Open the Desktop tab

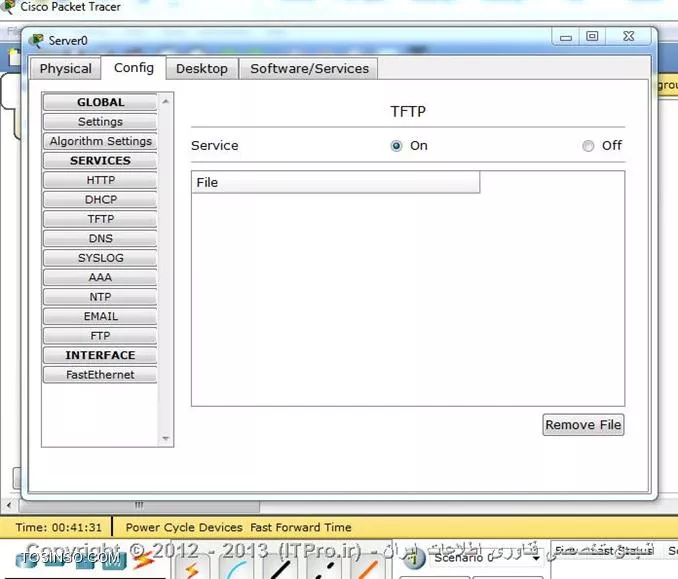pyautogui.click(x=201, y=69)
